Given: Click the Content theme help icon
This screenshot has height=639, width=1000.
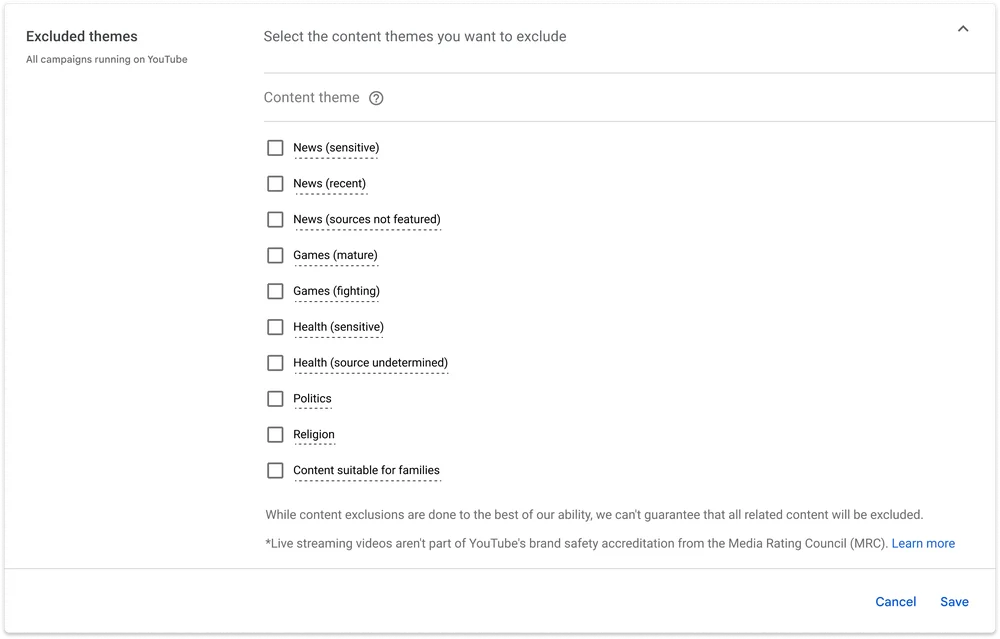Looking at the screenshot, I should [376, 98].
